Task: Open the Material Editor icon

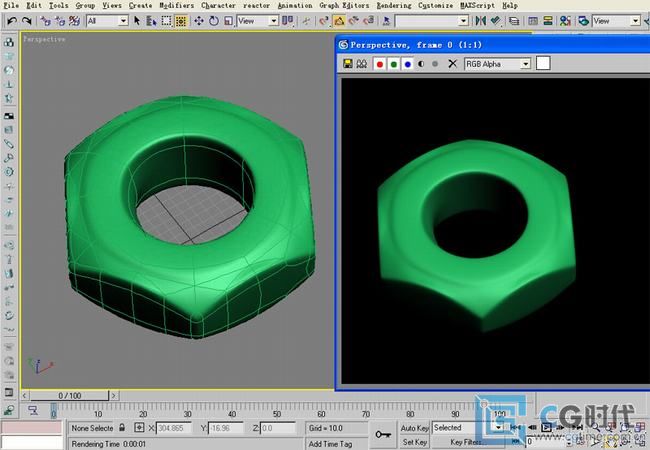Action: click(x=565, y=21)
